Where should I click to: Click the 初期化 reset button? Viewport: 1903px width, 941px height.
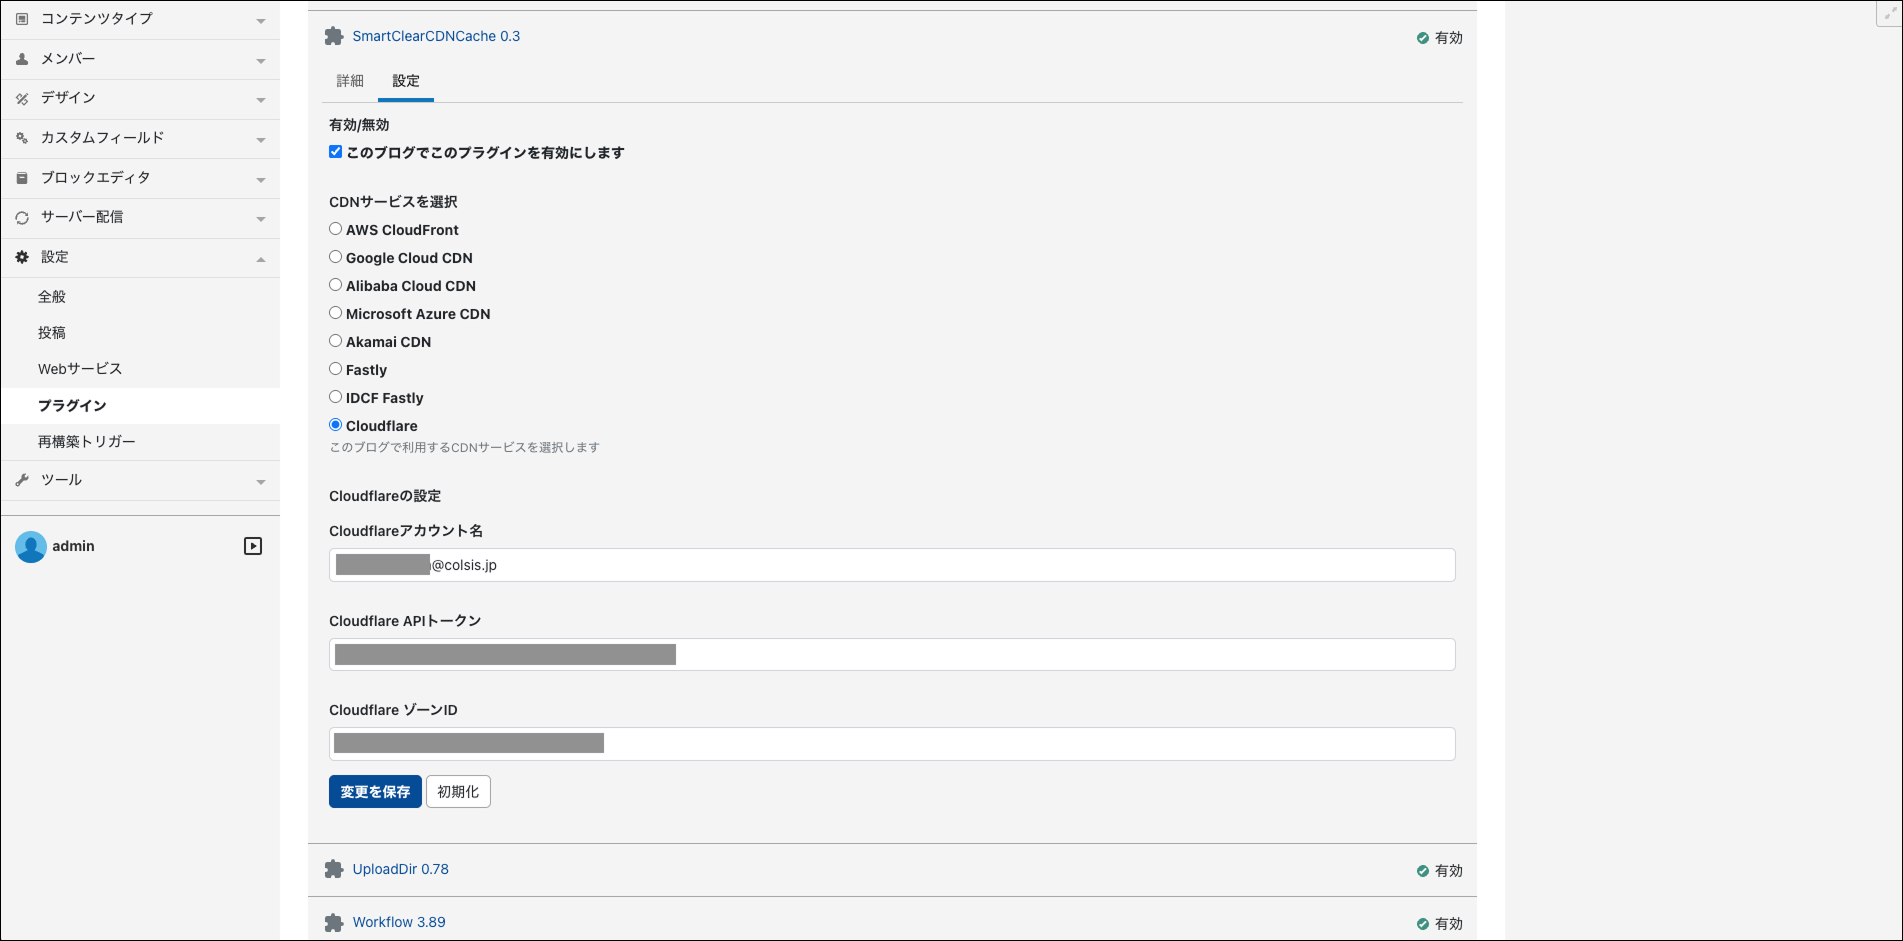coord(458,791)
